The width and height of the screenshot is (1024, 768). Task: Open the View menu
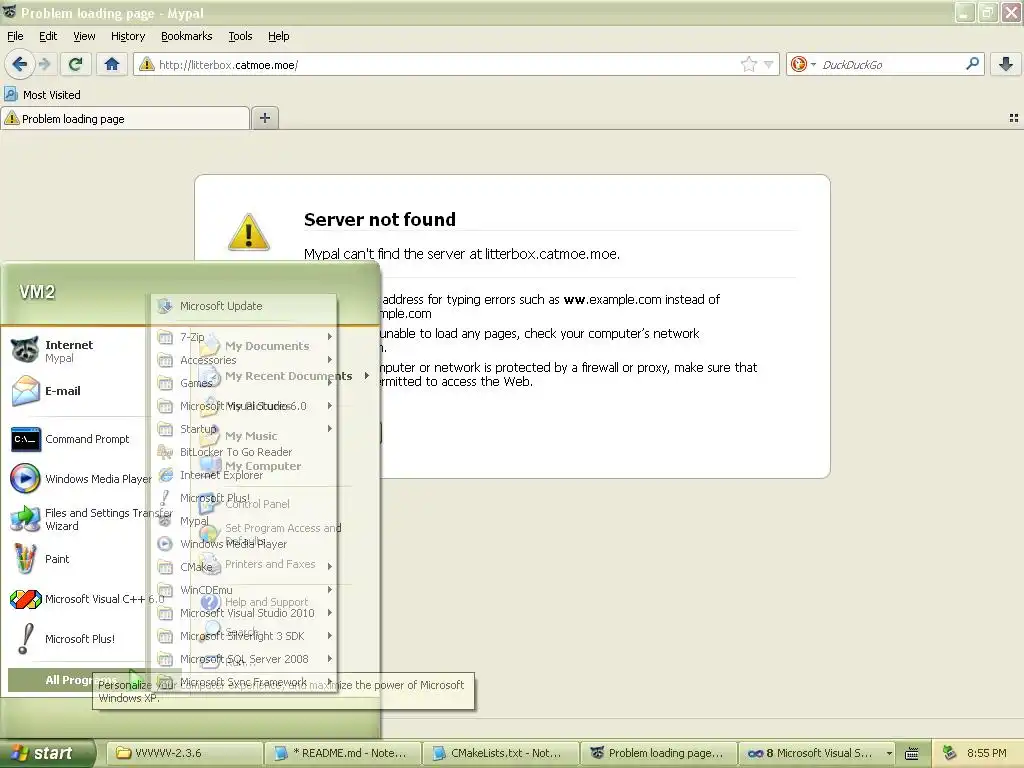[84, 36]
